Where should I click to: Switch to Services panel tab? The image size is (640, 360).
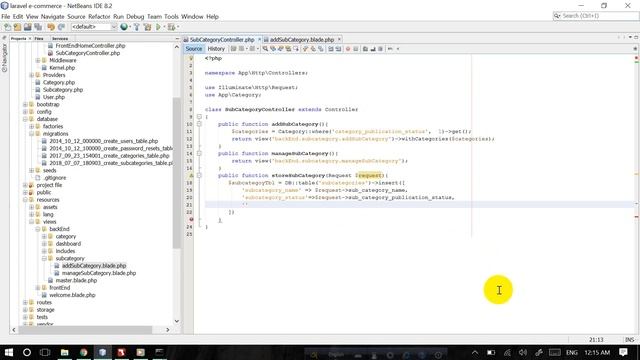click(x=60, y=38)
